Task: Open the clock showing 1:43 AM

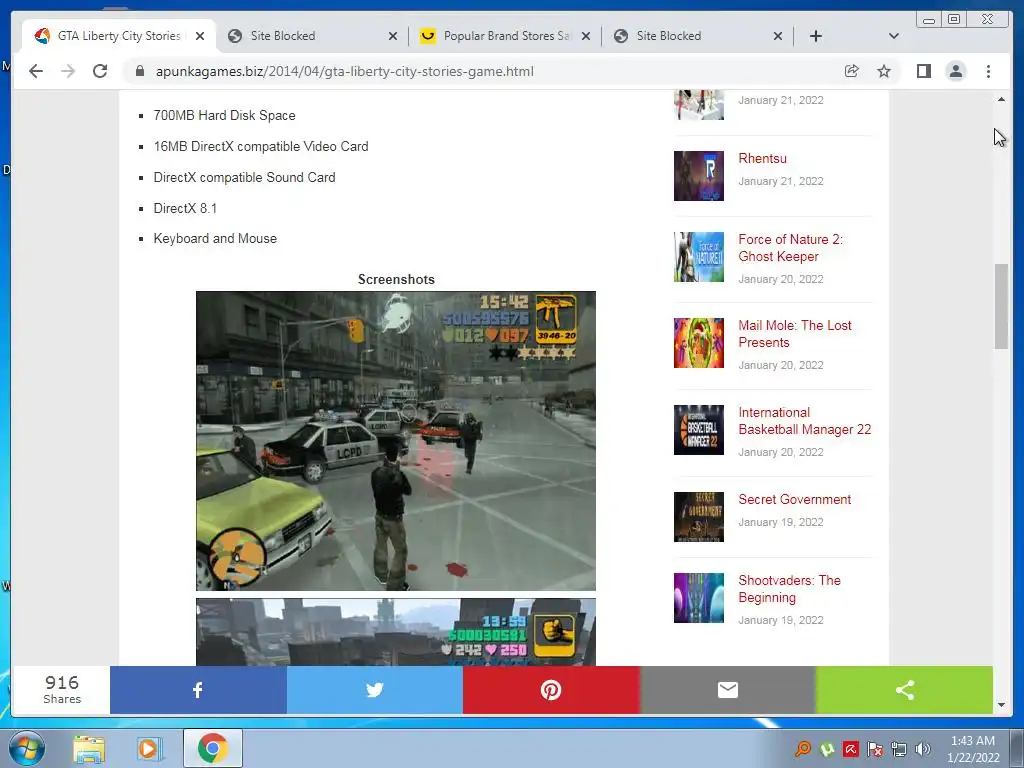Action: 973,749
